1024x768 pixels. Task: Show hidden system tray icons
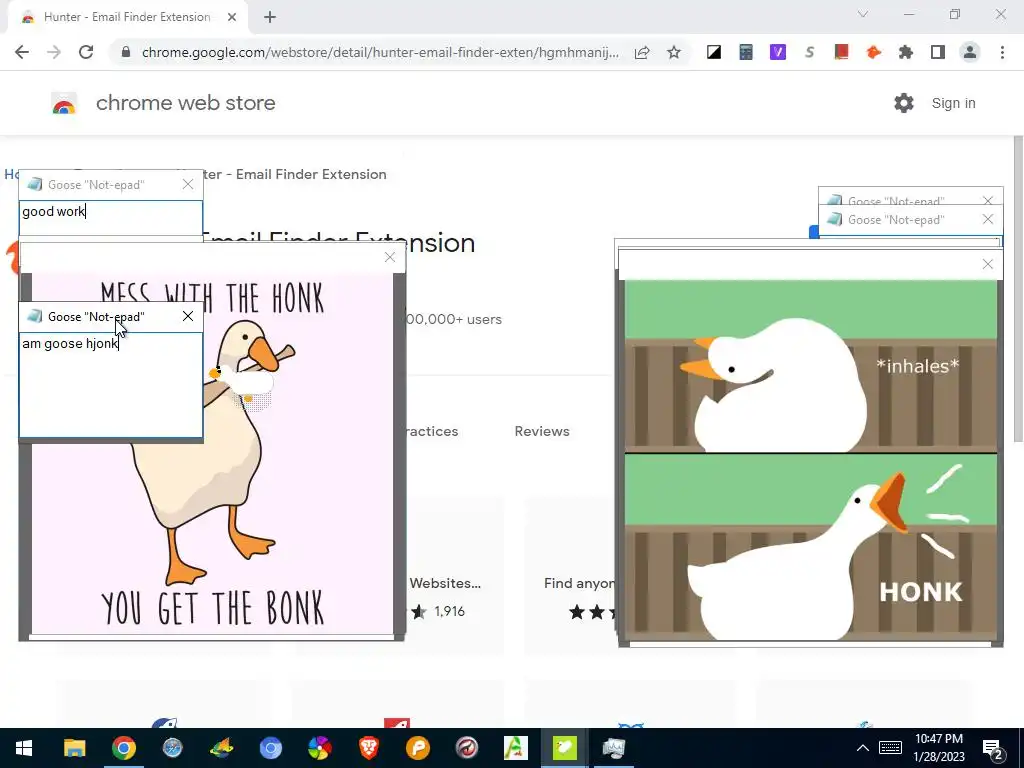[863, 748]
